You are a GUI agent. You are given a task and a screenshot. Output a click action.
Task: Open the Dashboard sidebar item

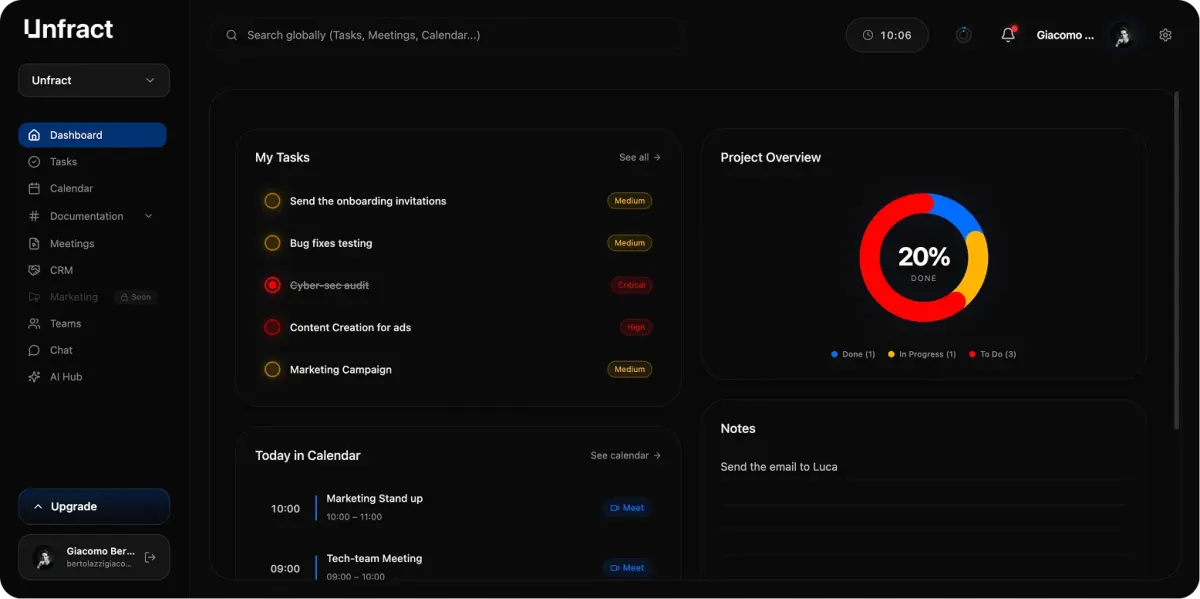(92, 135)
